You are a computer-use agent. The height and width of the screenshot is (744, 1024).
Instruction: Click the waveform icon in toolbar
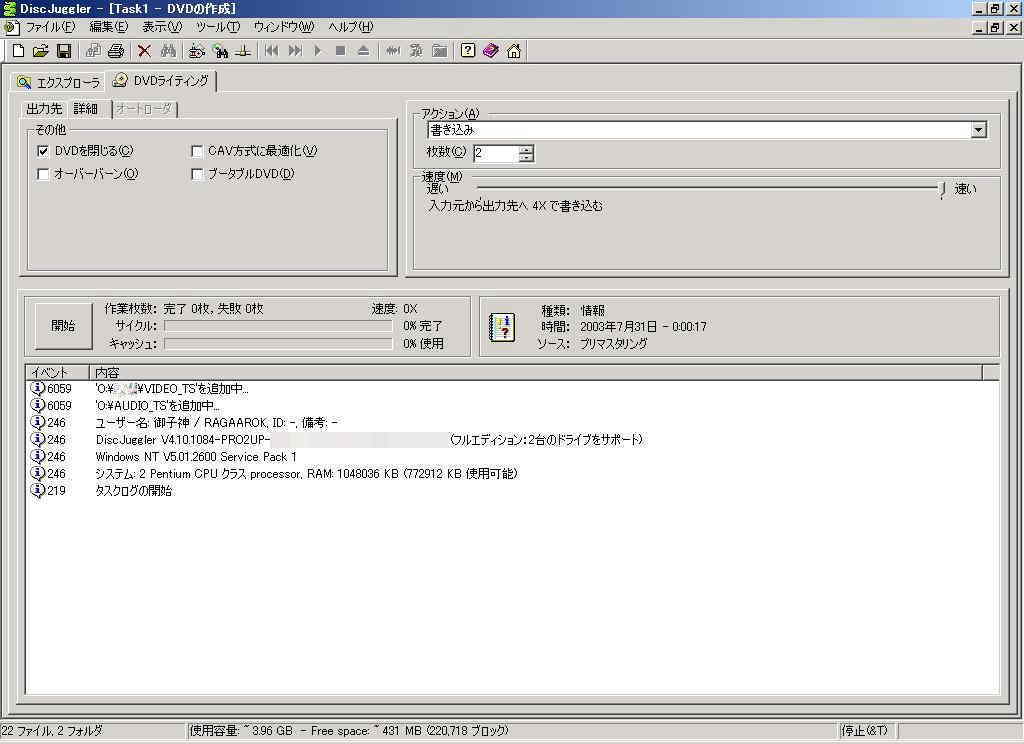point(392,51)
